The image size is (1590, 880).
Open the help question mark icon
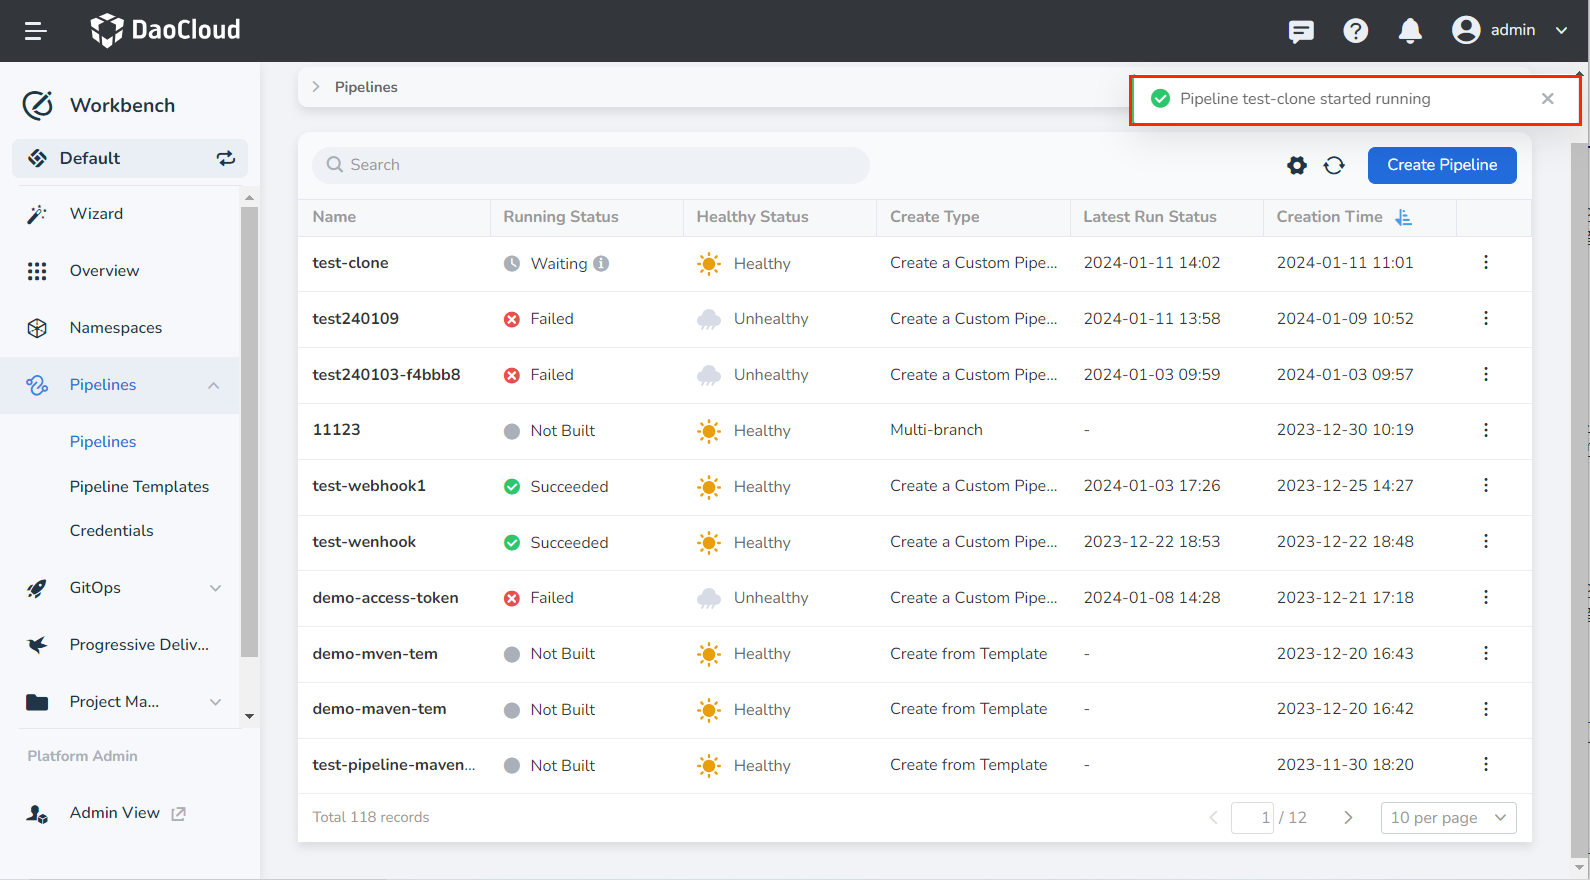1355,31
